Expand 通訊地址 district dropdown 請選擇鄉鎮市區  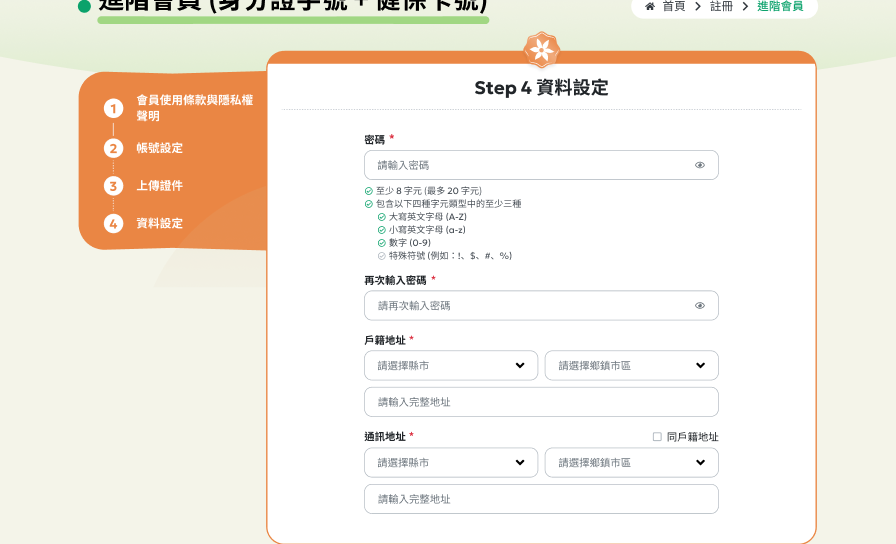pyautogui.click(x=631, y=463)
